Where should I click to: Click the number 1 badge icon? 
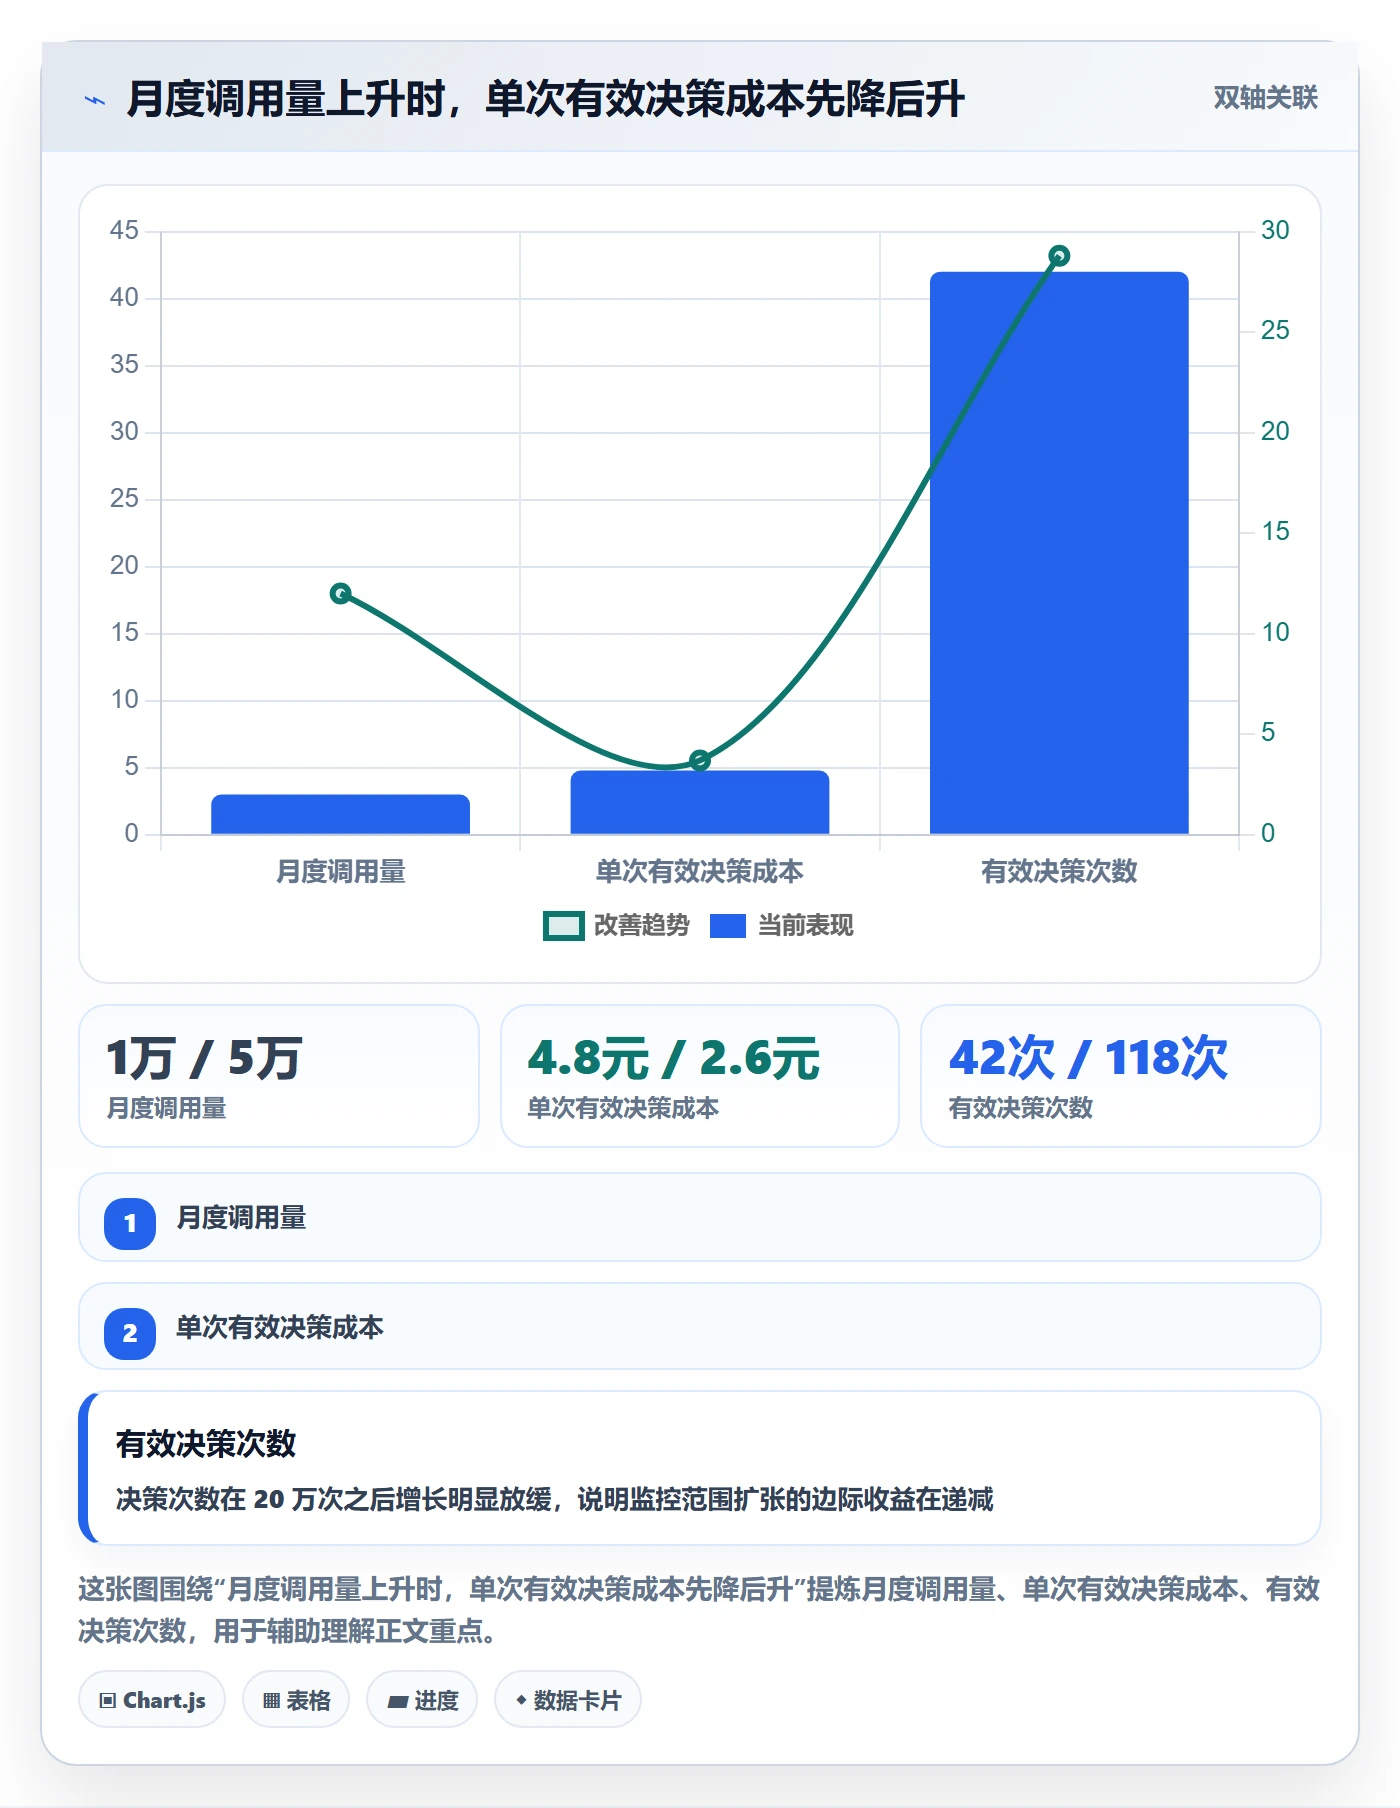(x=130, y=1223)
